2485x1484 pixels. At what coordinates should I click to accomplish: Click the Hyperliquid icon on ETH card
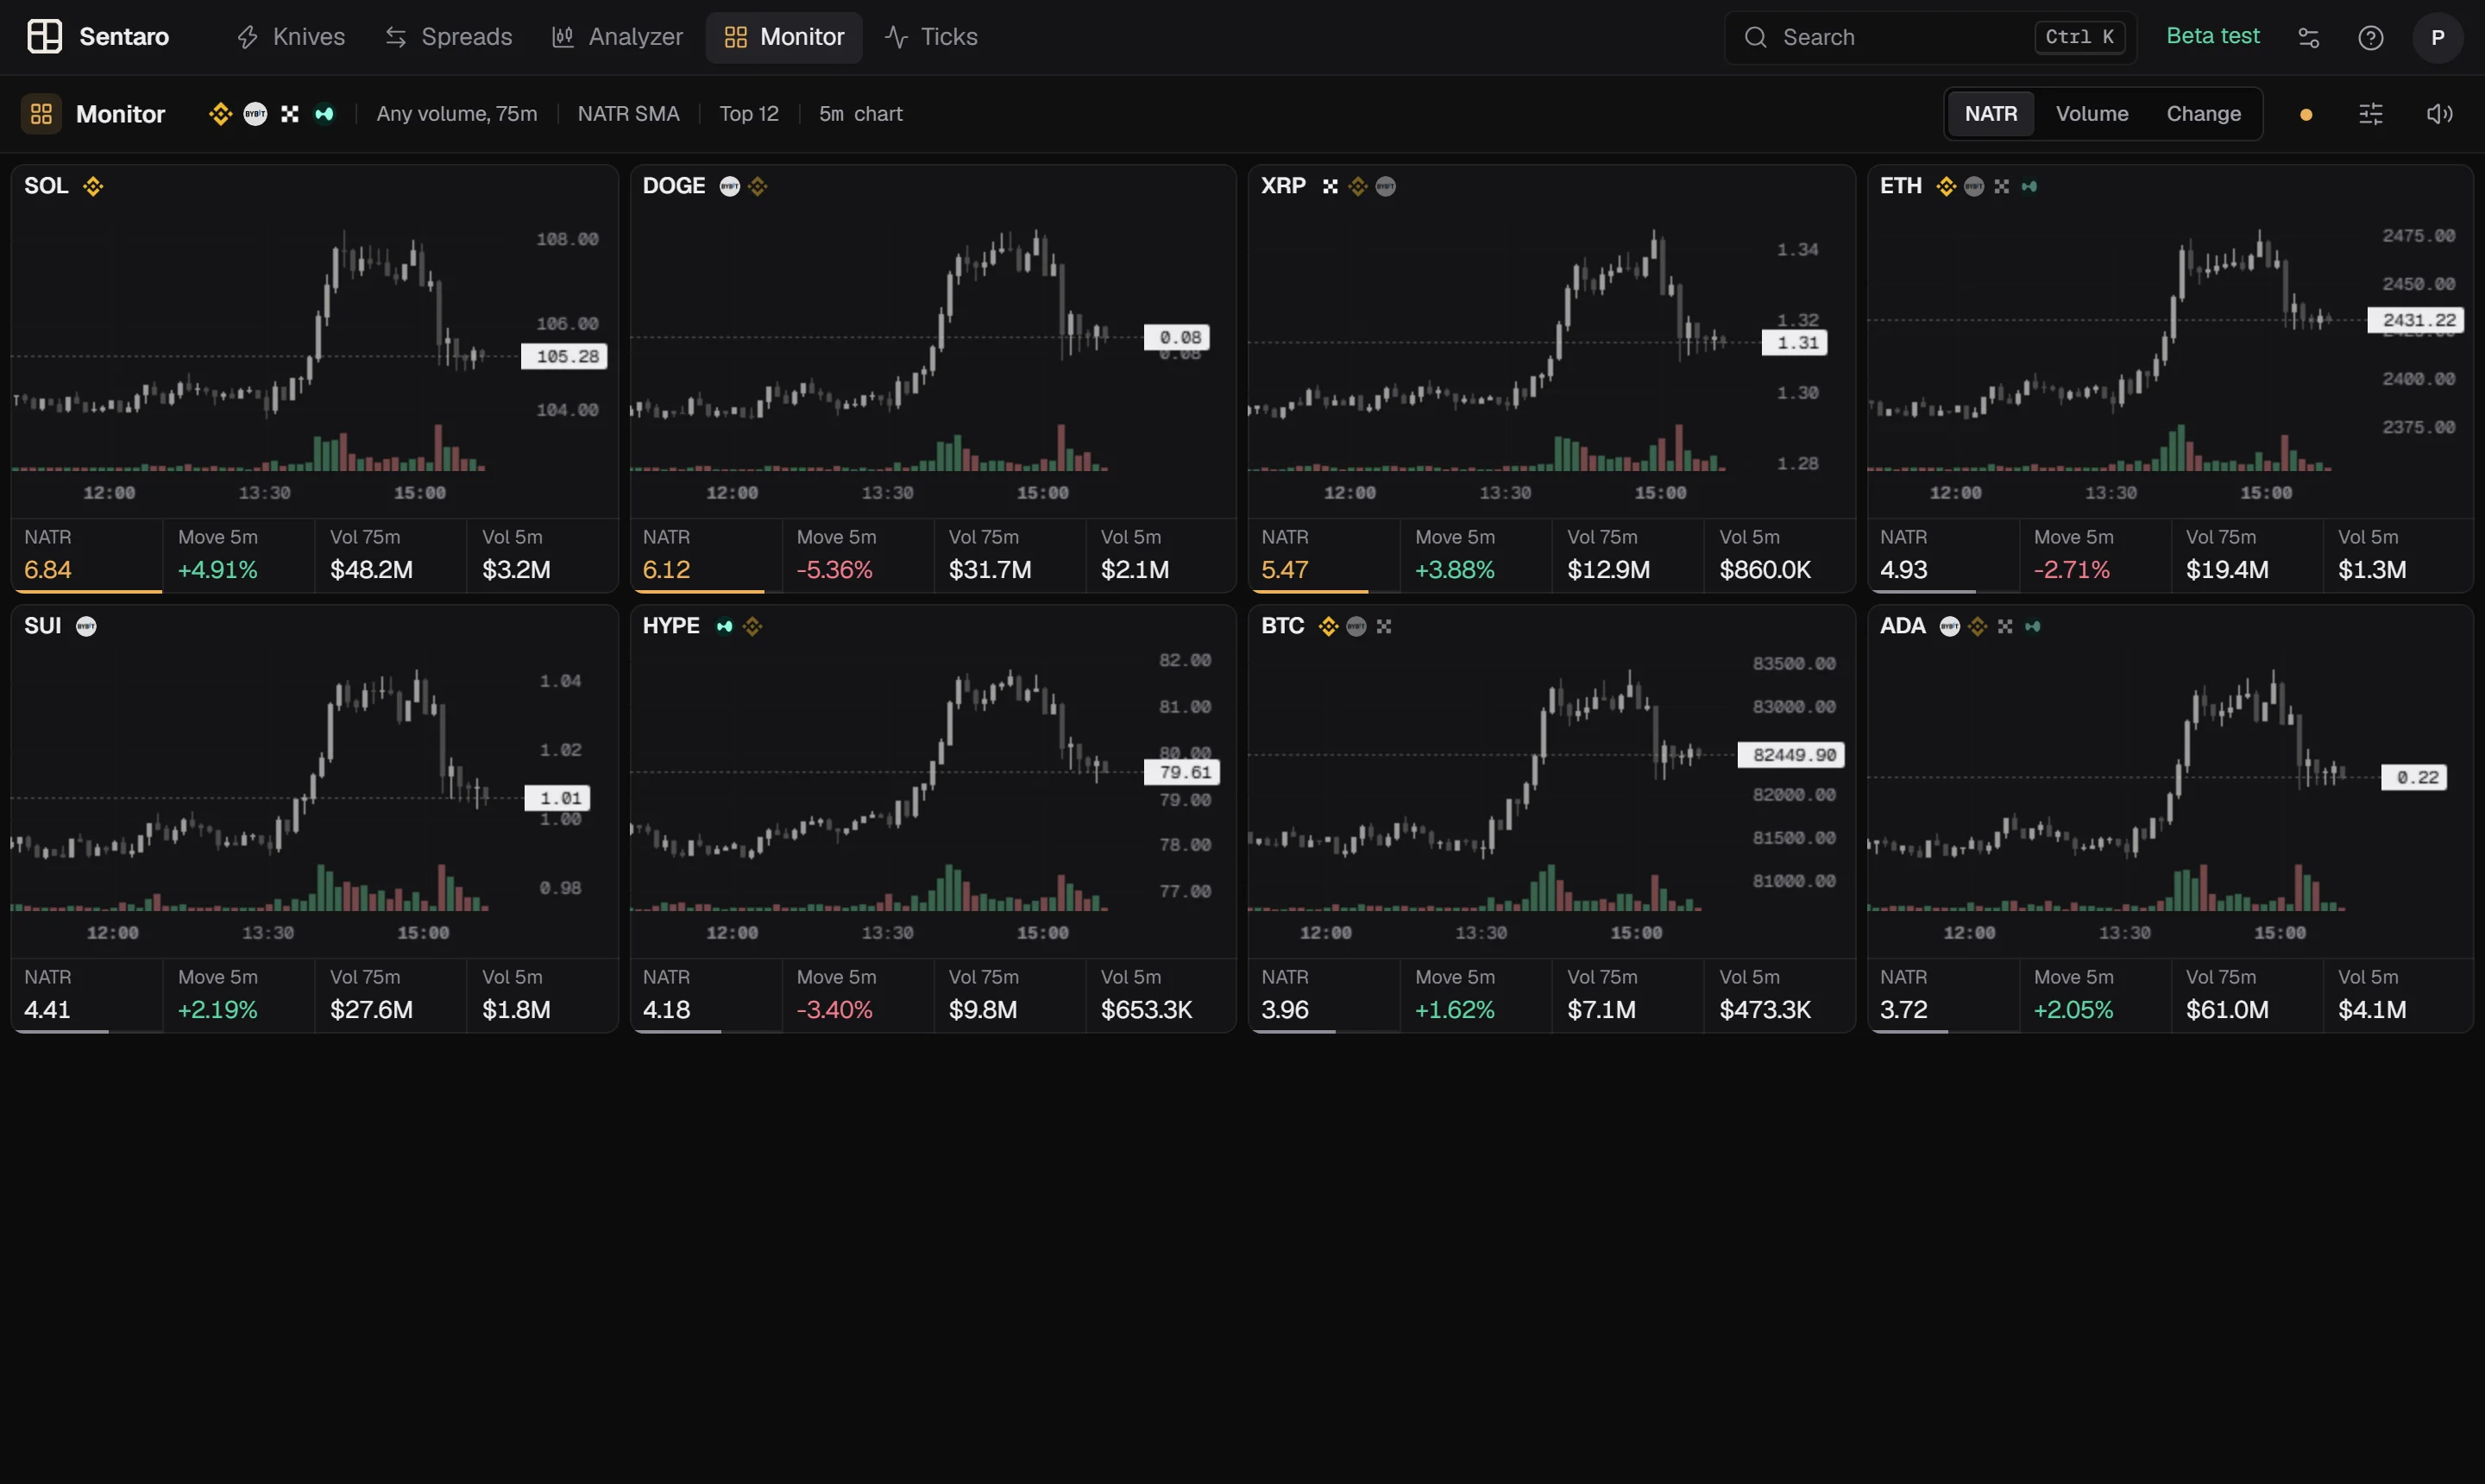pos(2029,186)
